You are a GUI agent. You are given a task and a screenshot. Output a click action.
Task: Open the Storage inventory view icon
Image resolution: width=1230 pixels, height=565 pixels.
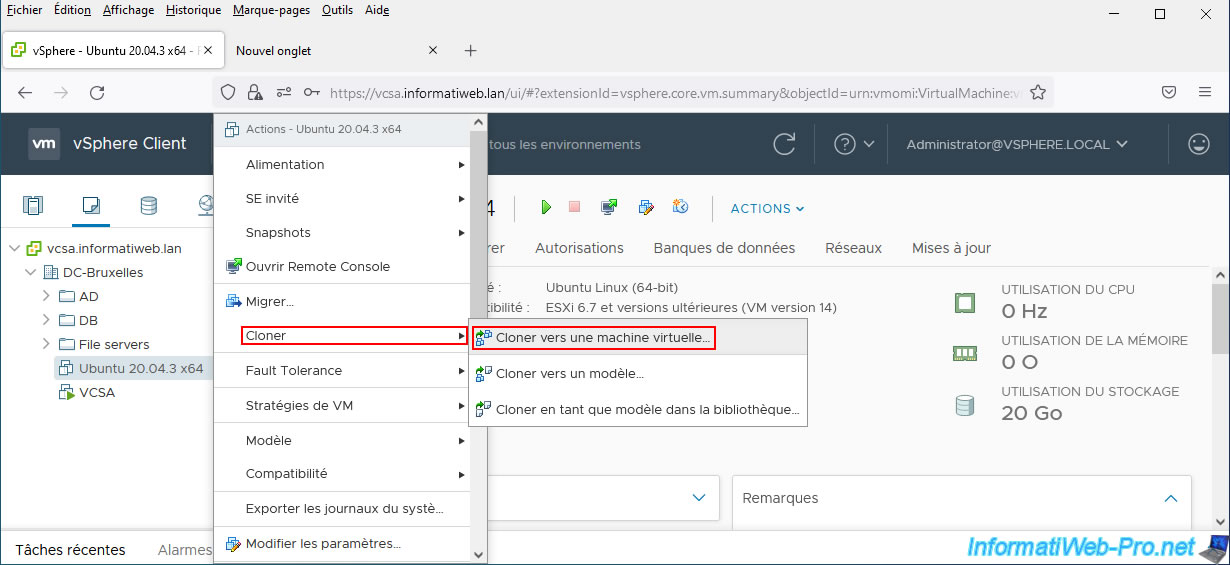pos(148,206)
